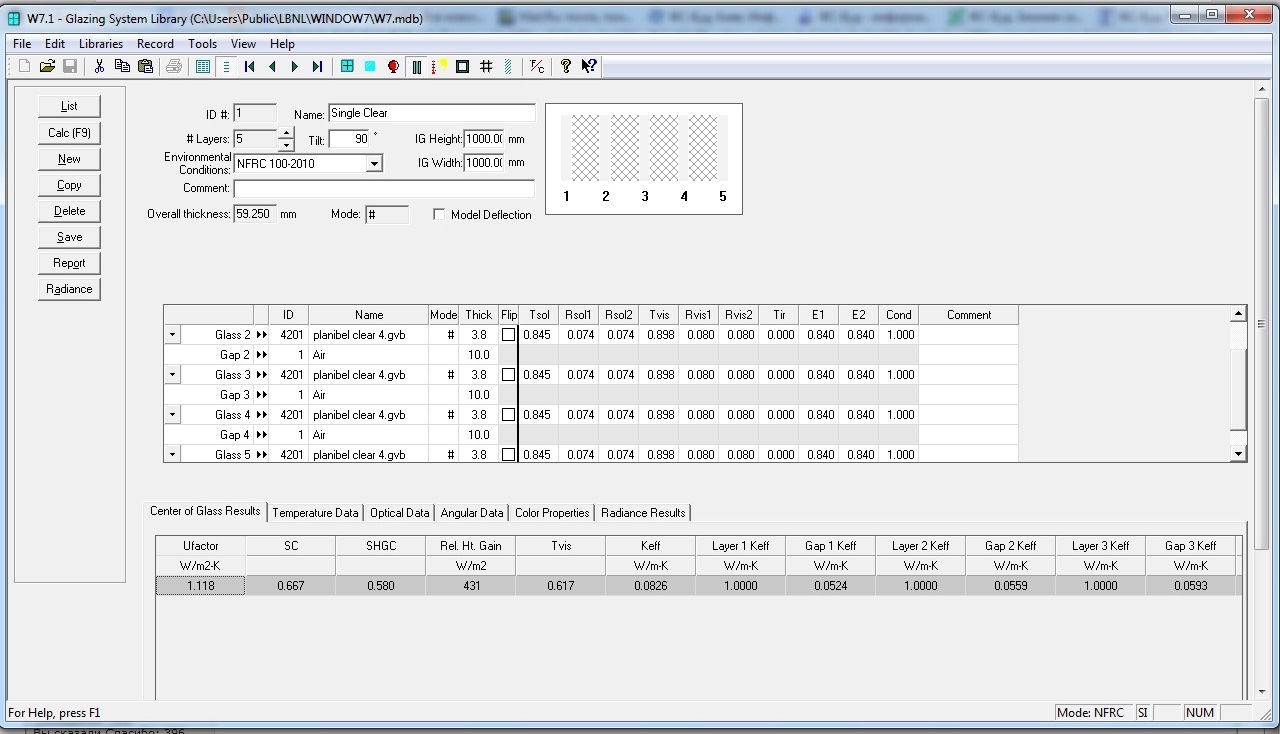This screenshot has width=1280, height=734.
Task: Increase number of layers with up stepper
Action: [x=286, y=133]
